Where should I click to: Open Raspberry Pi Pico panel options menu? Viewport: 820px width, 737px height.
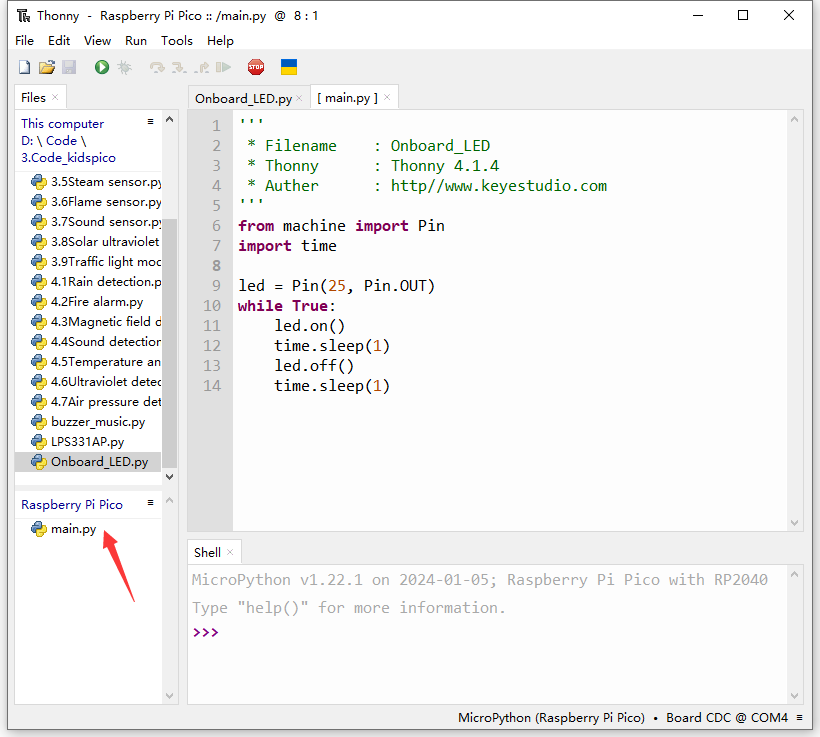151,503
